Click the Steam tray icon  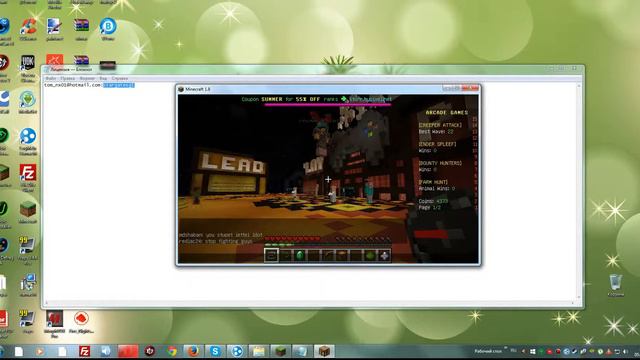coord(575,351)
